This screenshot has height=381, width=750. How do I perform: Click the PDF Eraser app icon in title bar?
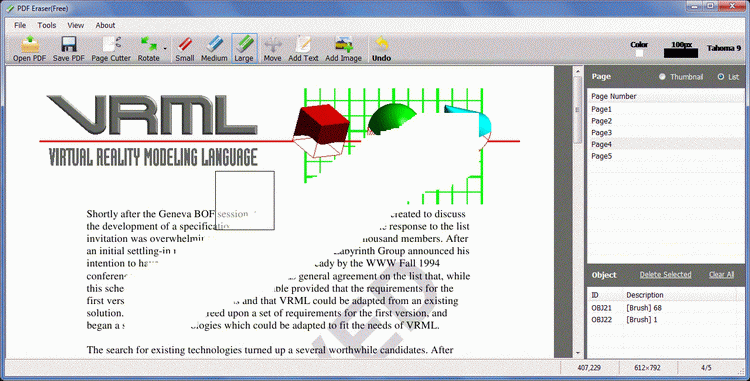point(10,9)
